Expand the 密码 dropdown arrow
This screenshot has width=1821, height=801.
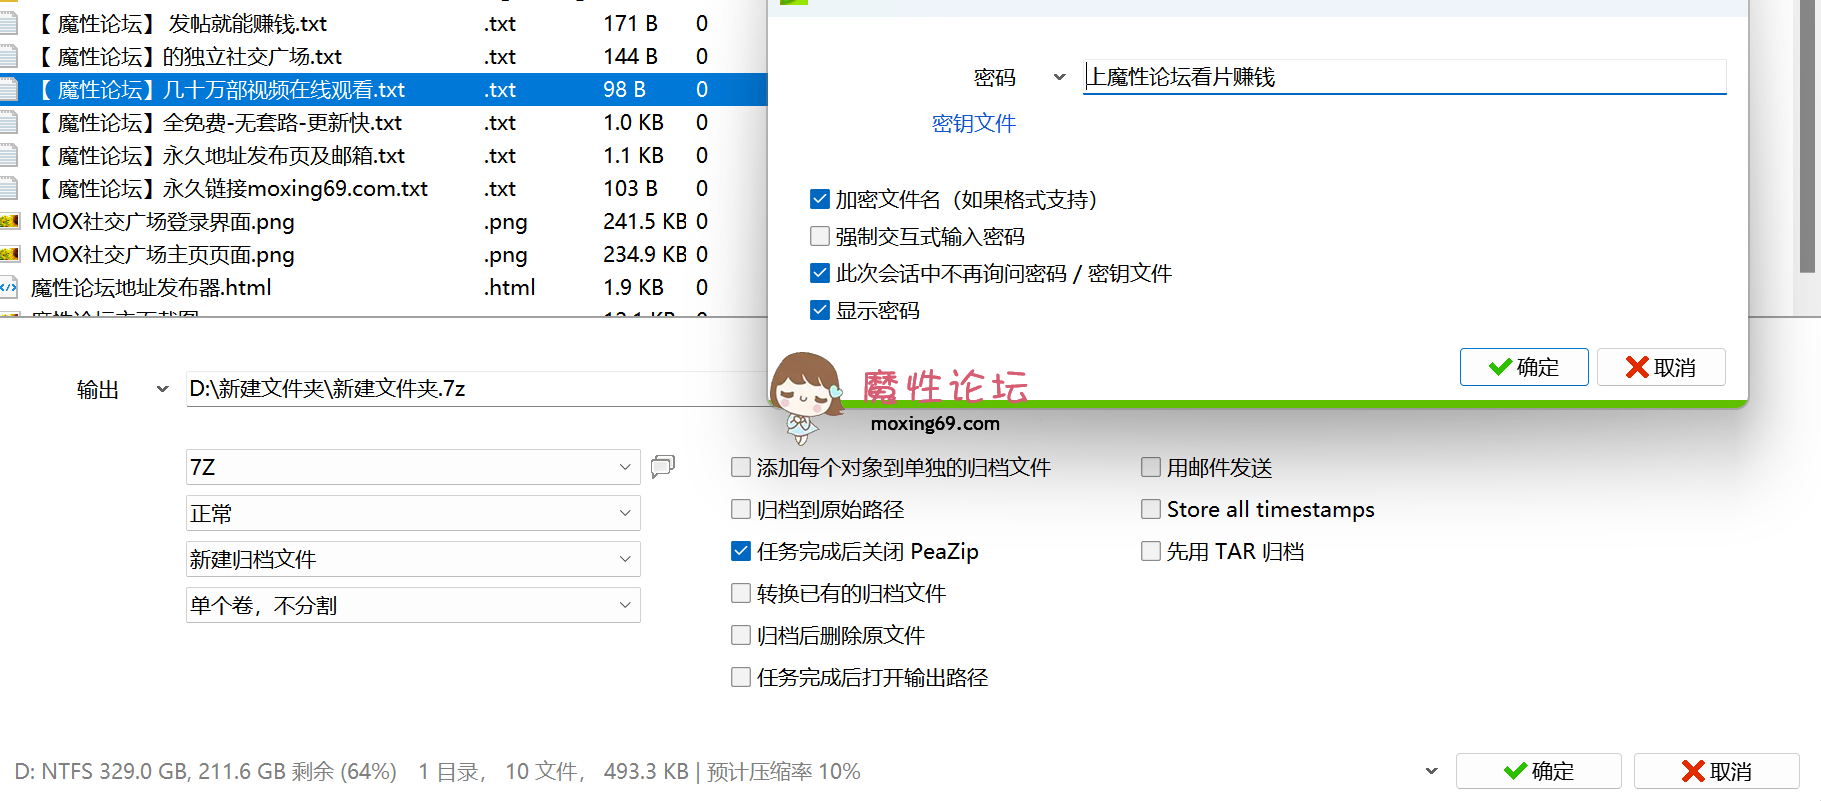point(1060,77)
